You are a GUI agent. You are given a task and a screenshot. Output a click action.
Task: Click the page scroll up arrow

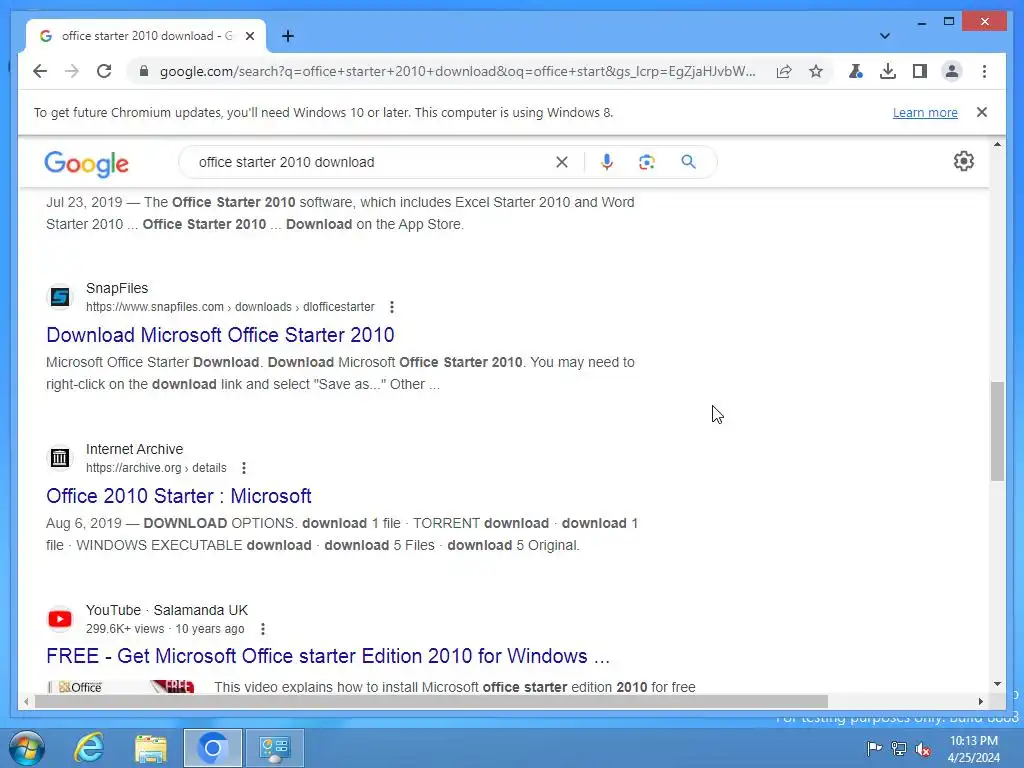tap(997, 144)
